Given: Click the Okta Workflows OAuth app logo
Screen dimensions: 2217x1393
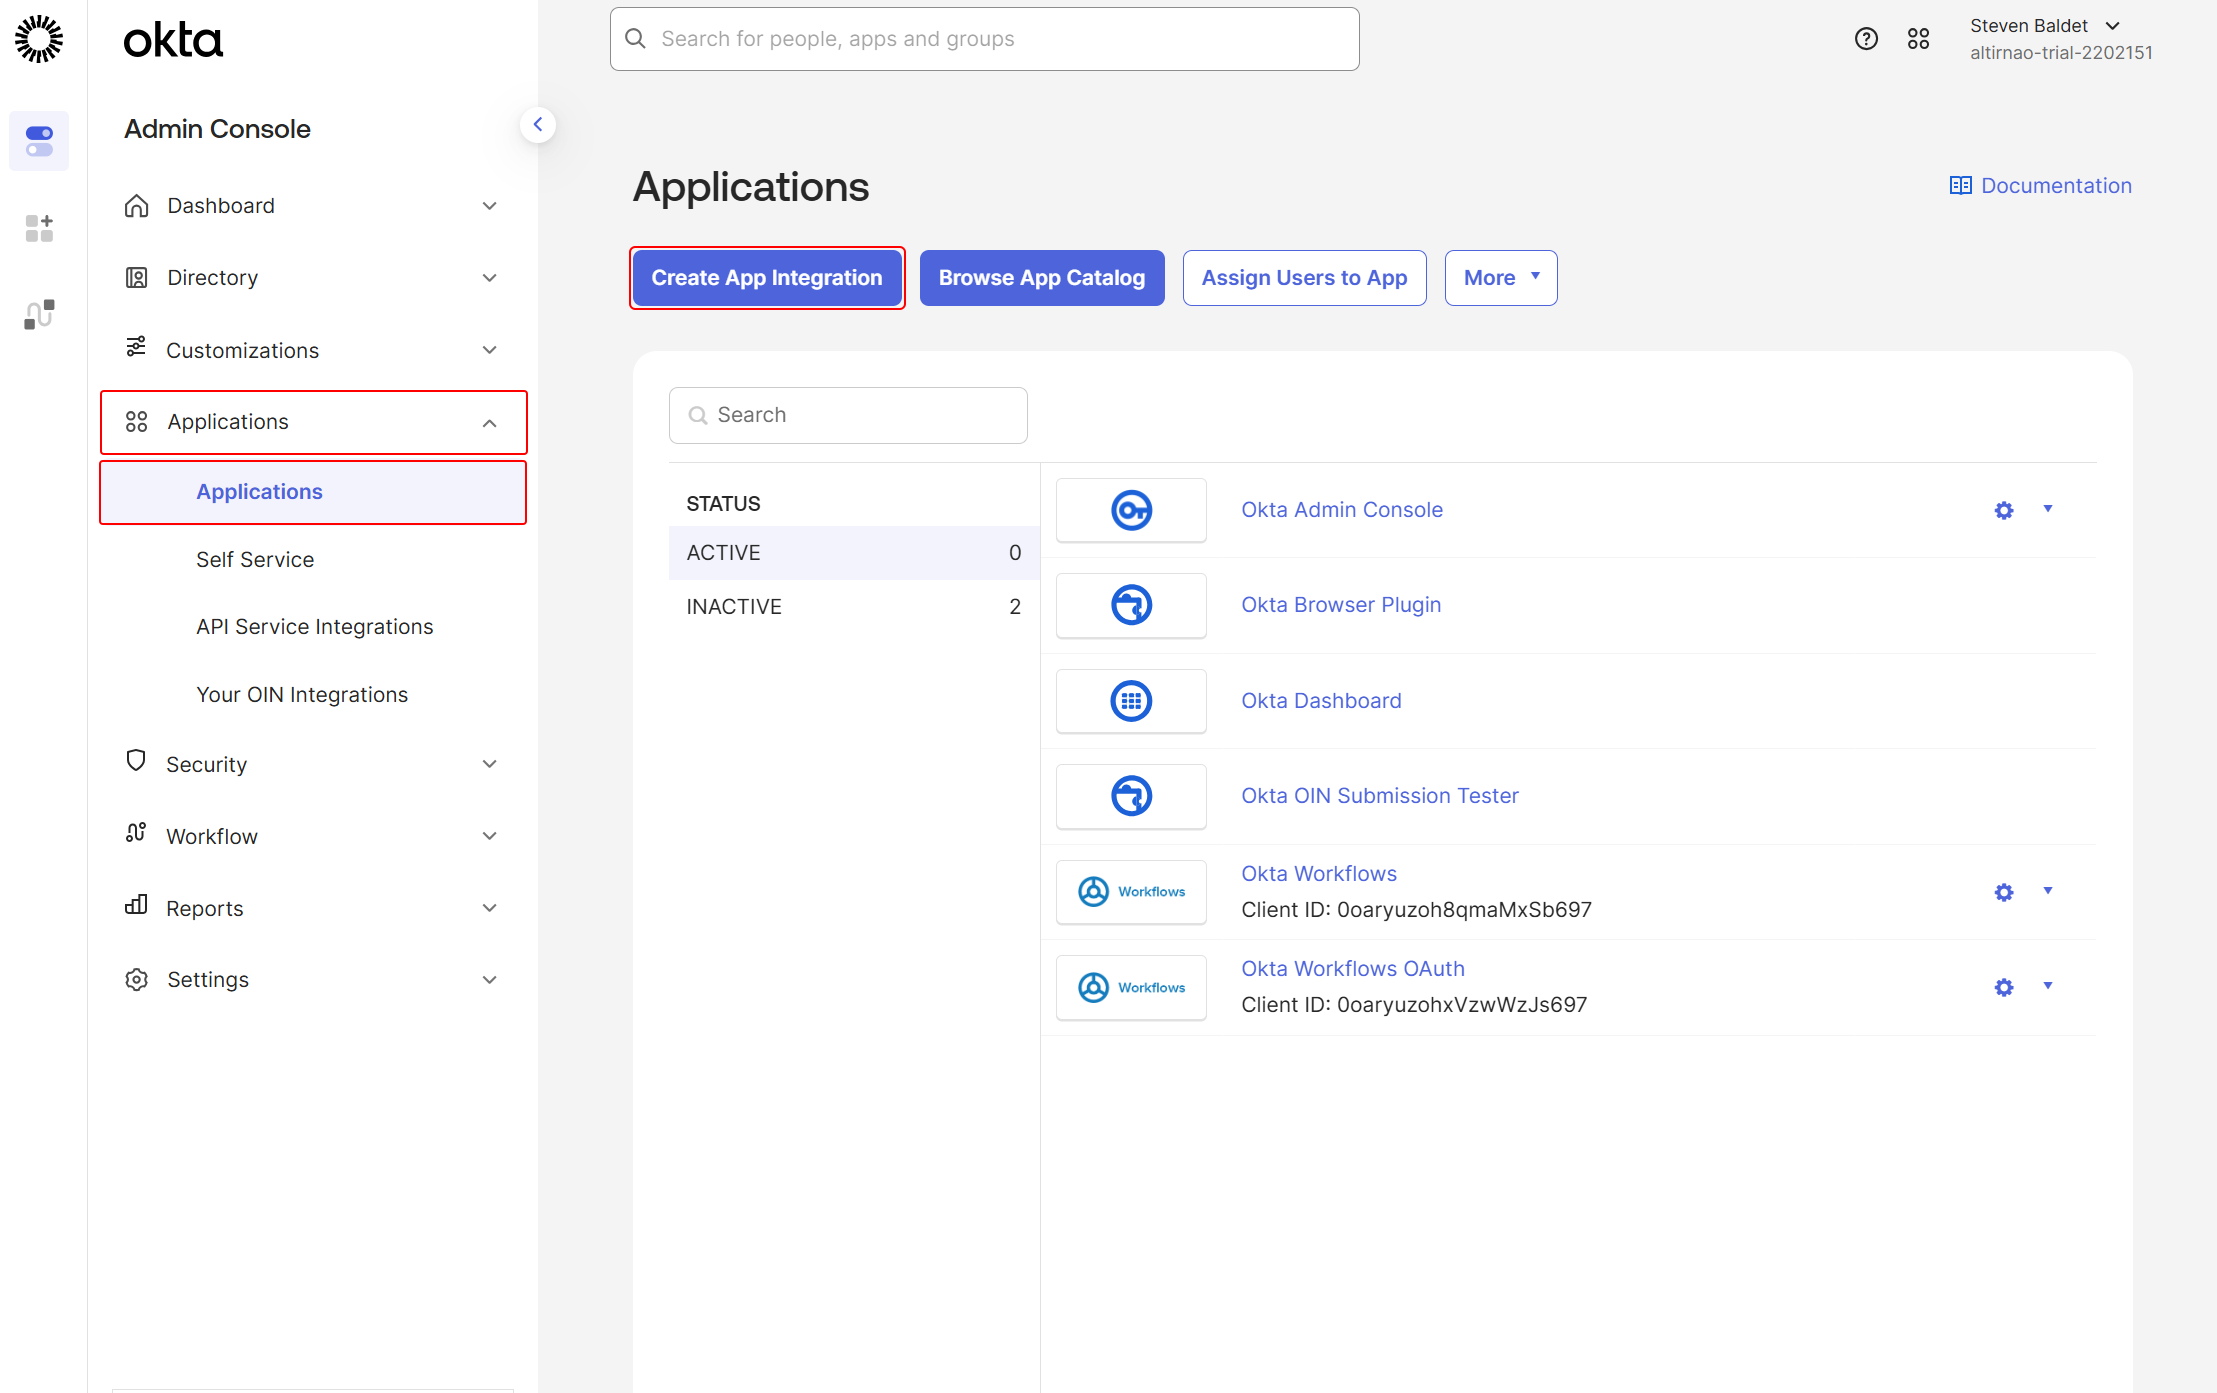Looking at the screenshot, I should click(1131, 988).
